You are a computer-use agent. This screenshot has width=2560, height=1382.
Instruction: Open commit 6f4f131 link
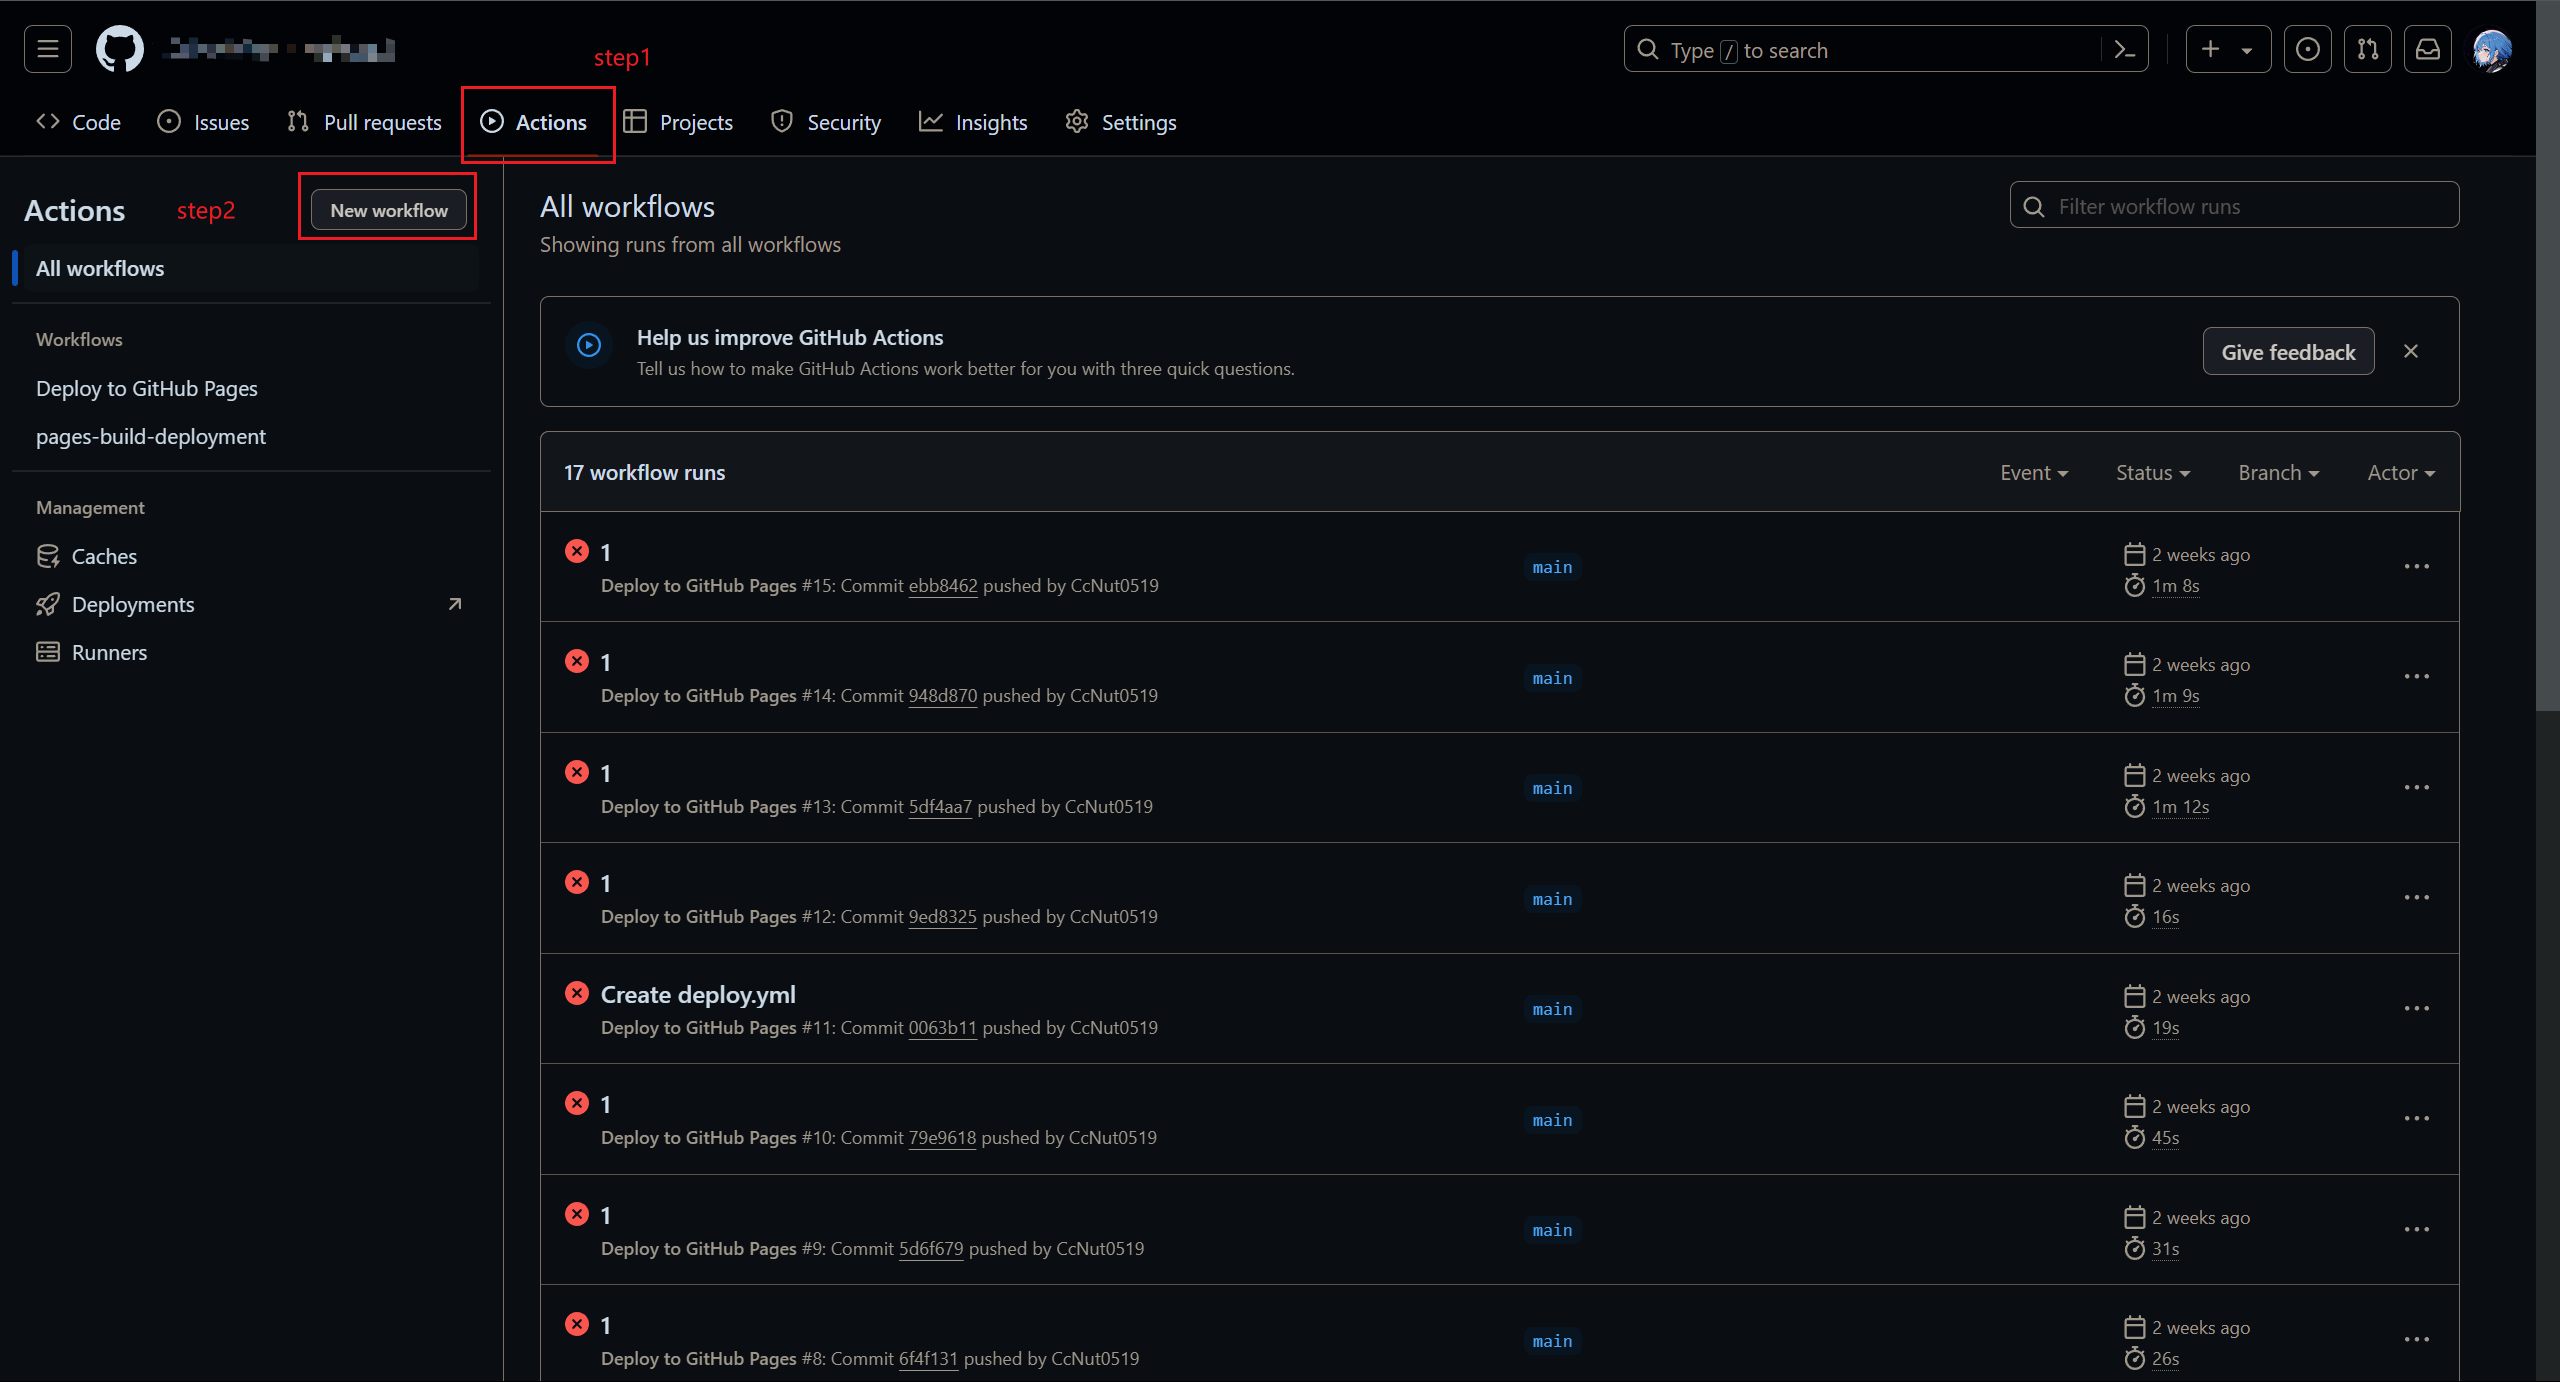[928, 1359]
